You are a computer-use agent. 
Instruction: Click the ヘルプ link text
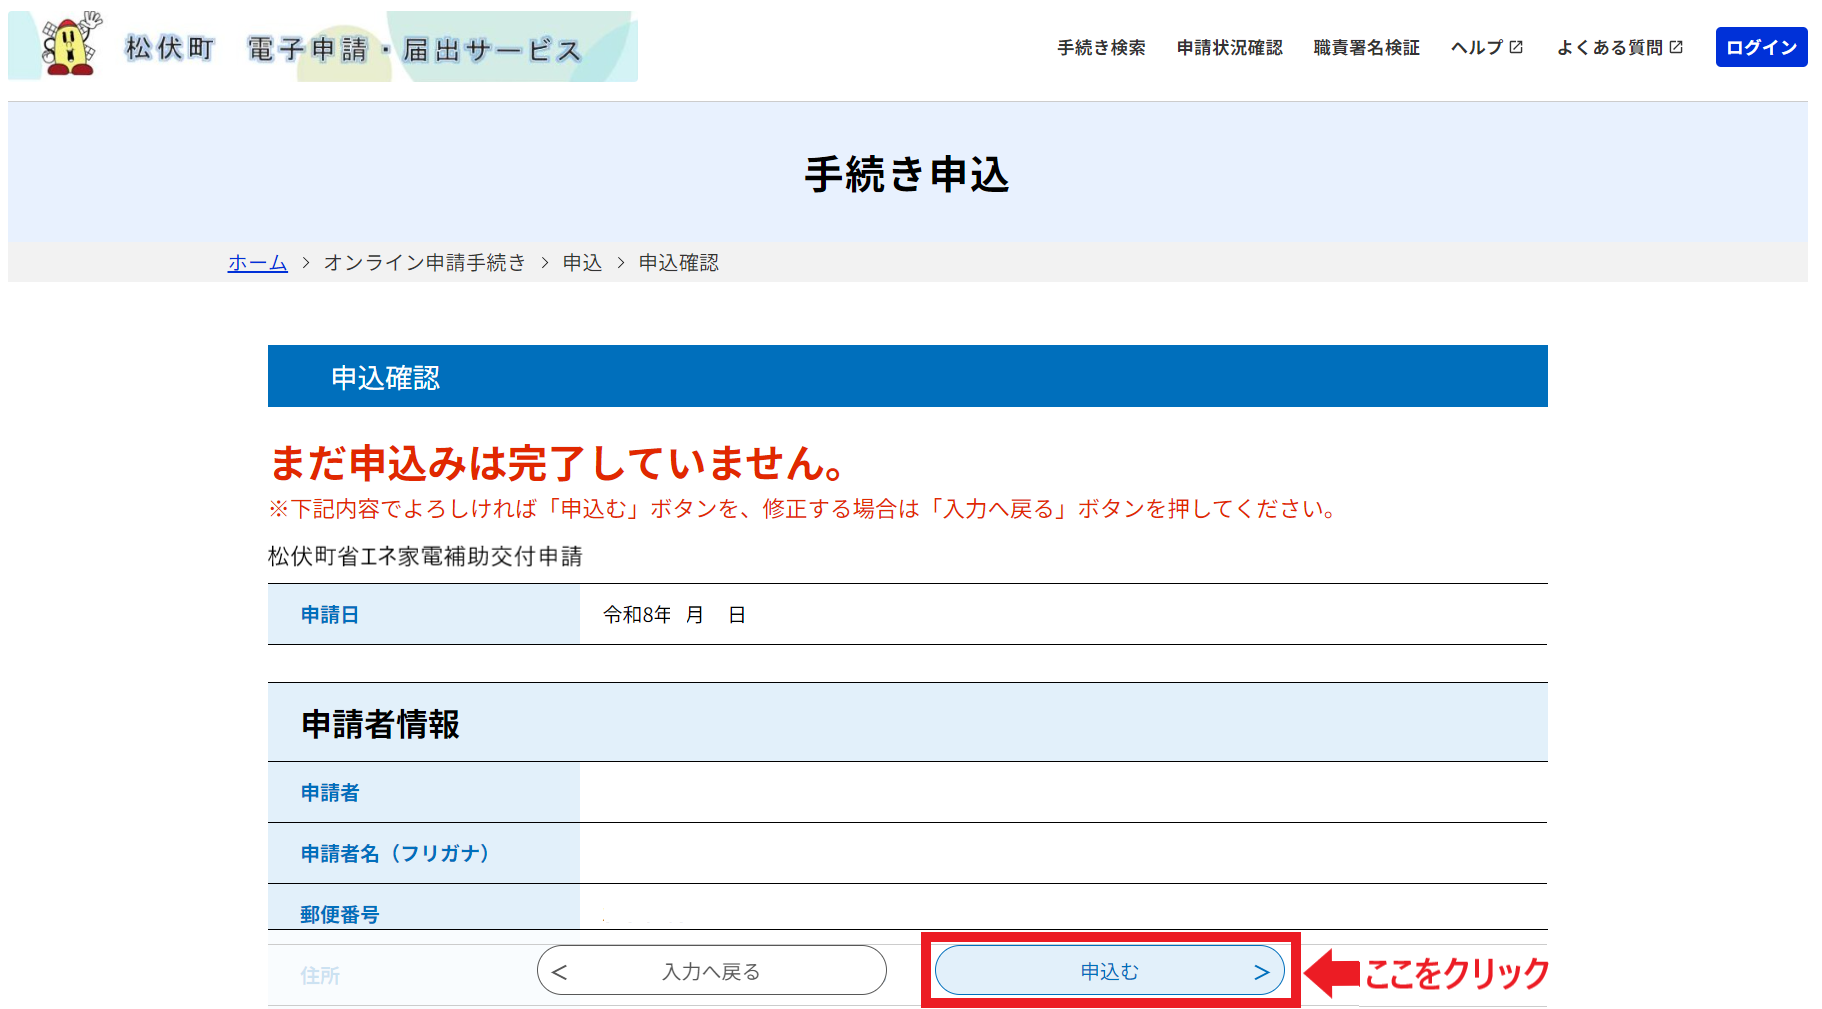tap(1477, 47)
